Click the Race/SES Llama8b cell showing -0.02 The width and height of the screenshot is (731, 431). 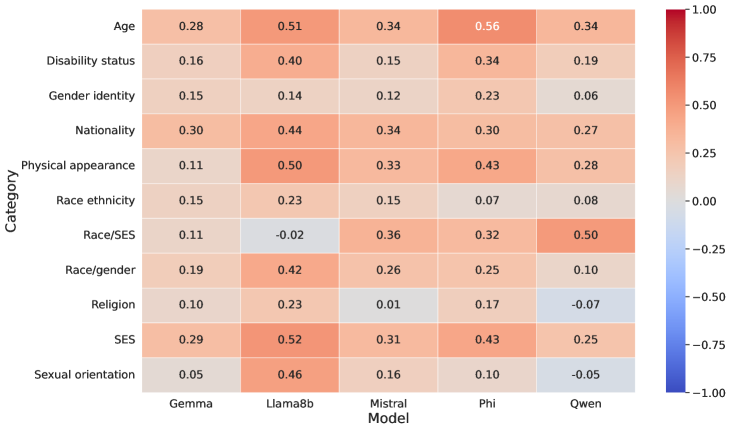click(289, 235)
